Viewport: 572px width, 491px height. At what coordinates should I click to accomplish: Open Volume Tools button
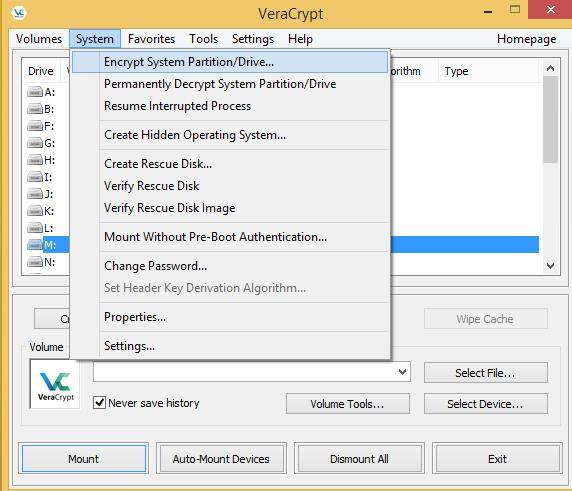point(348,403)
